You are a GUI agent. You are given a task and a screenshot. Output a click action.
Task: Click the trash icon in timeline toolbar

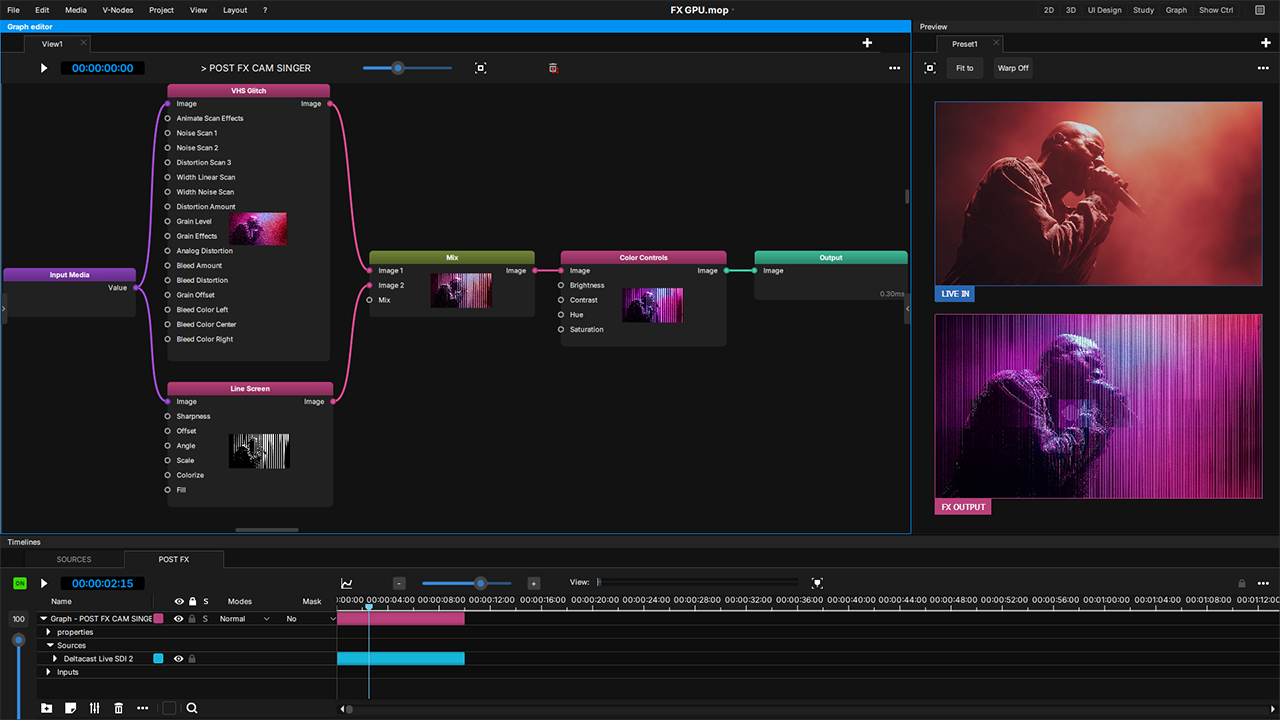[119, 708]
